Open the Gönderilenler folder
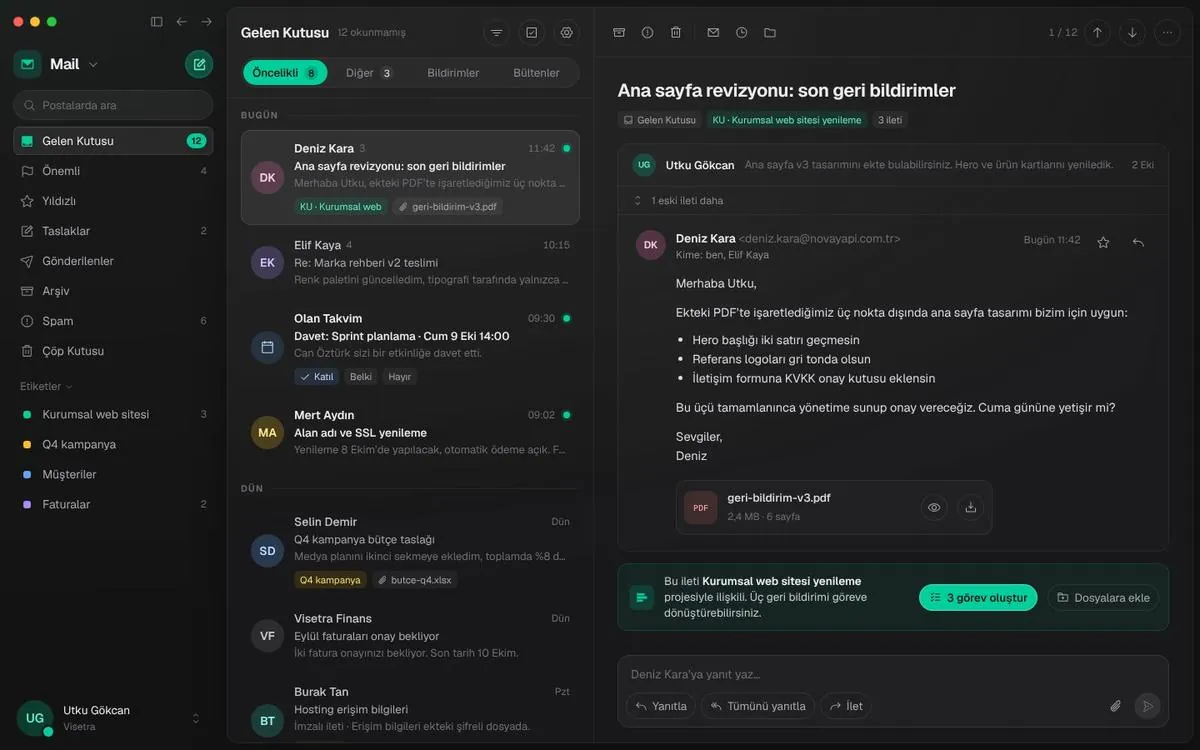Image resolution: width=1200 pixels, height=750 pixels. point(113,261)
